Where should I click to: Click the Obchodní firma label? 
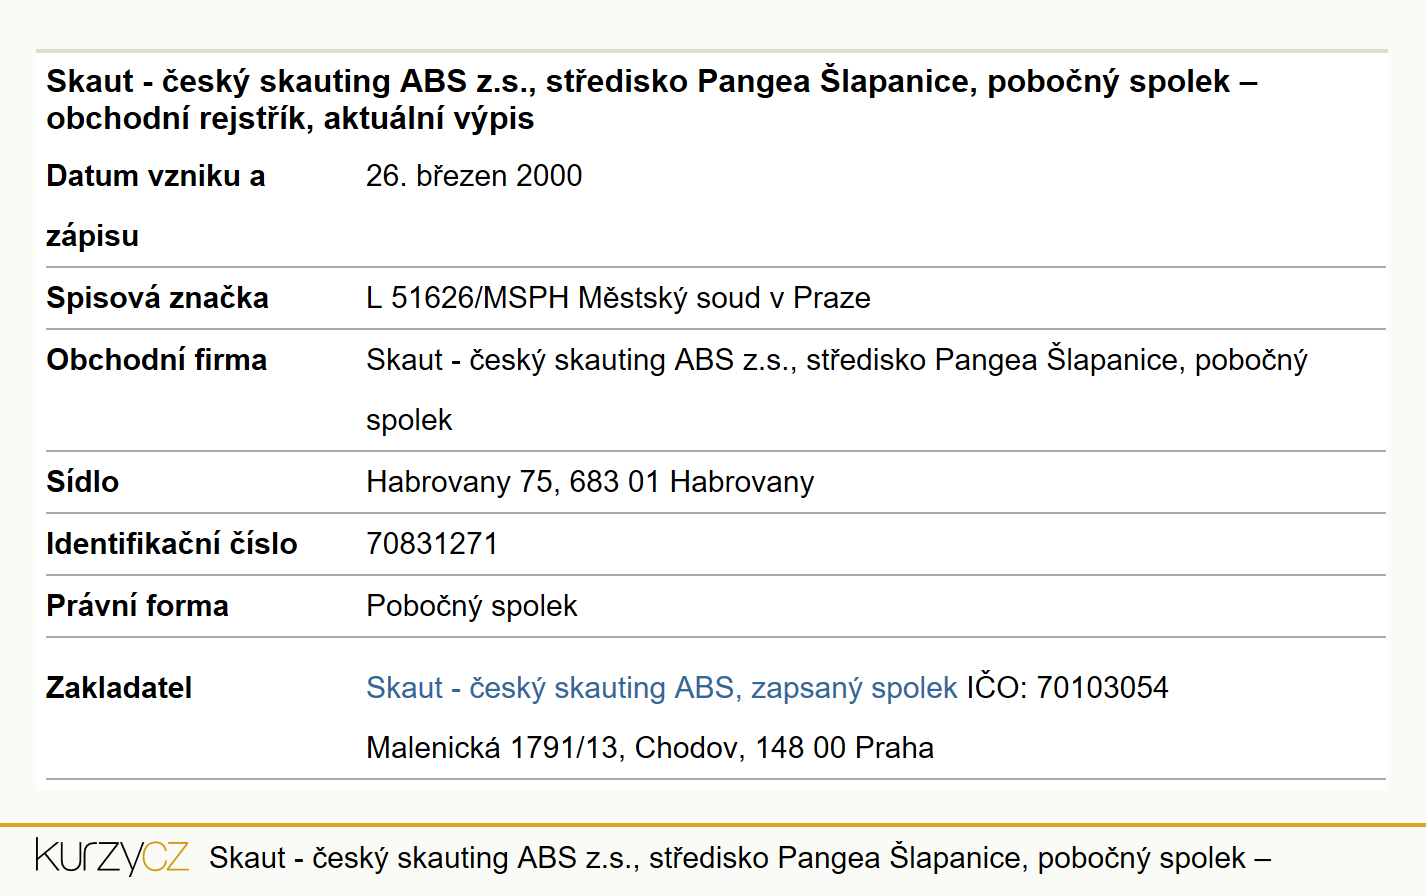(156, 360)
